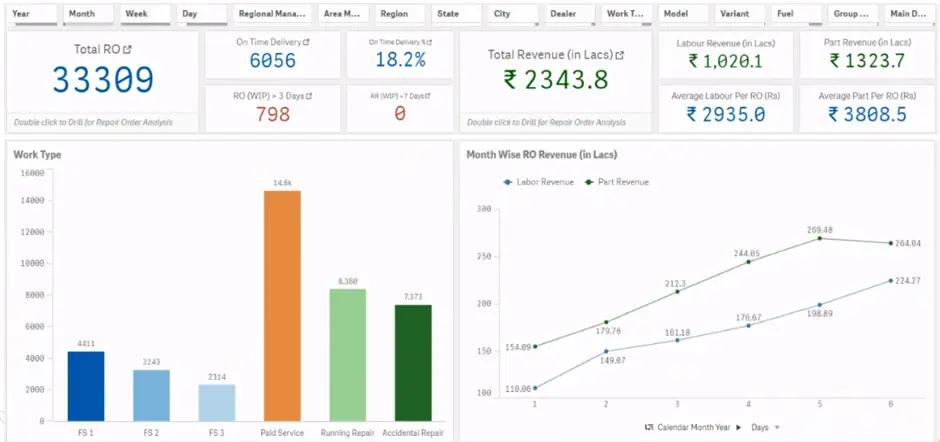Select the Dealer filter field
The height and width of the screenshot is (442, 940).
pos(573,15)
